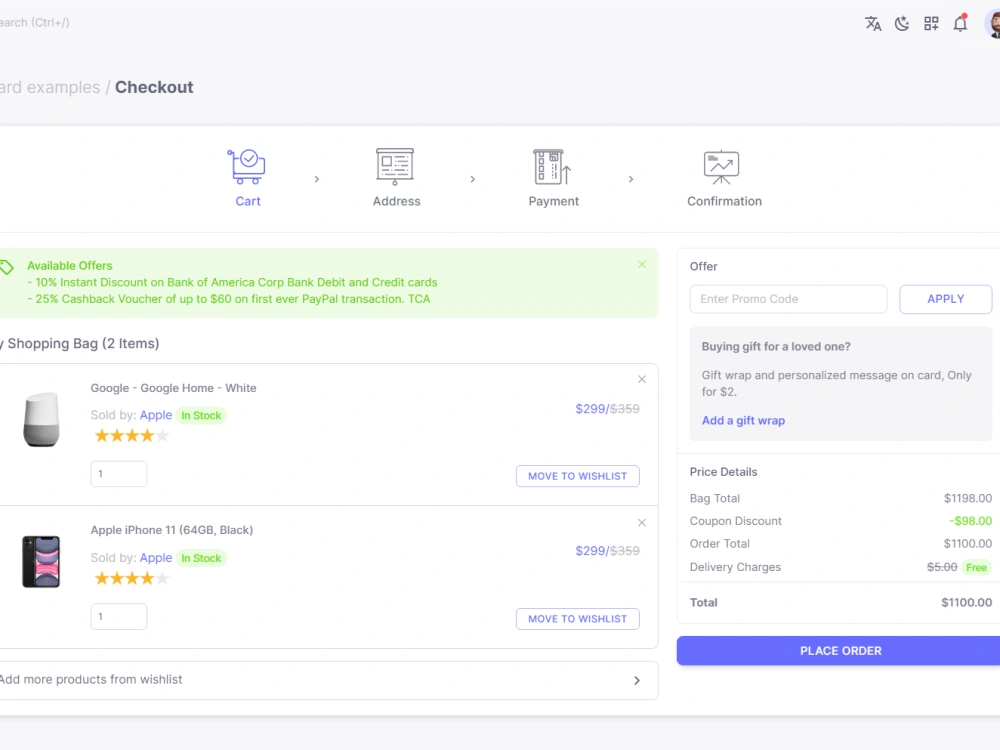This screenshot has width=1000, height=750.
Task: Click the Enter Promo Code field
Action: pos(788,299)
